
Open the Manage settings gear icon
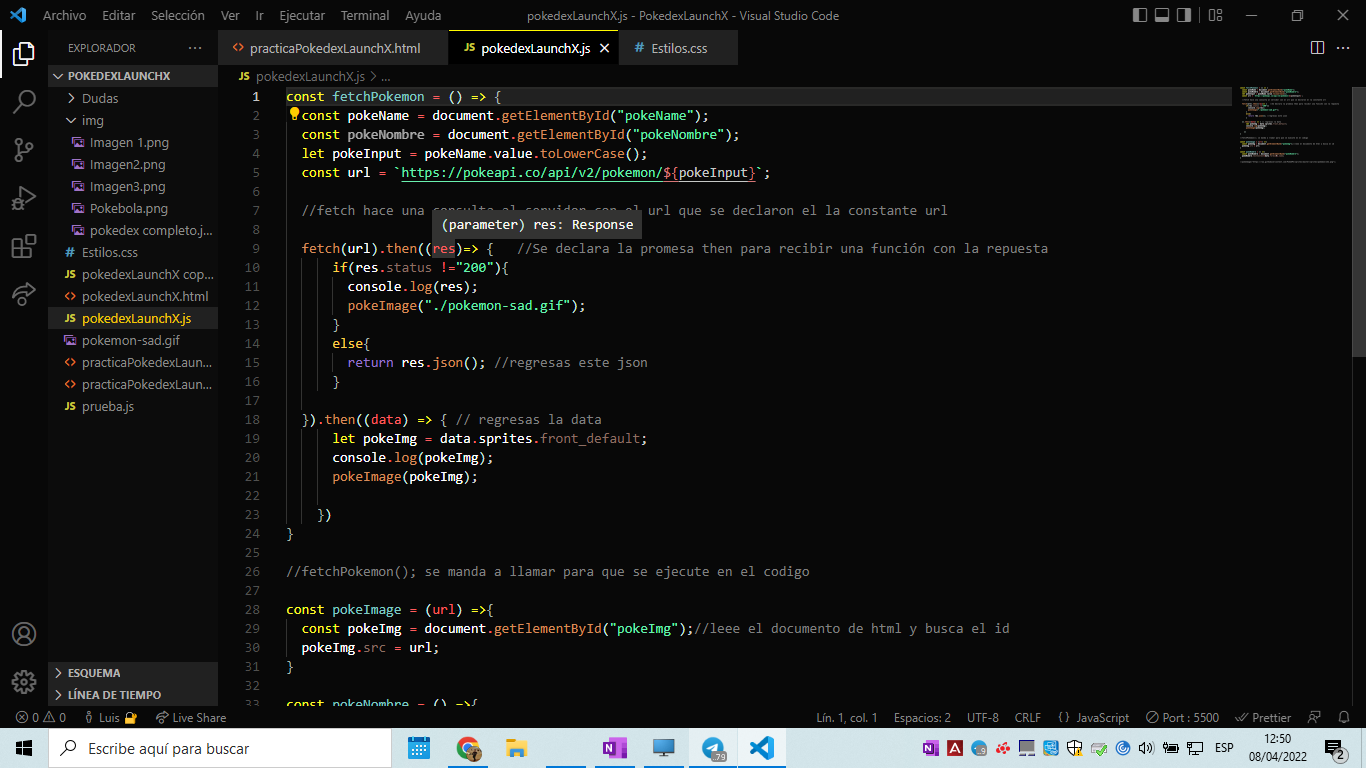coord(23,683)
